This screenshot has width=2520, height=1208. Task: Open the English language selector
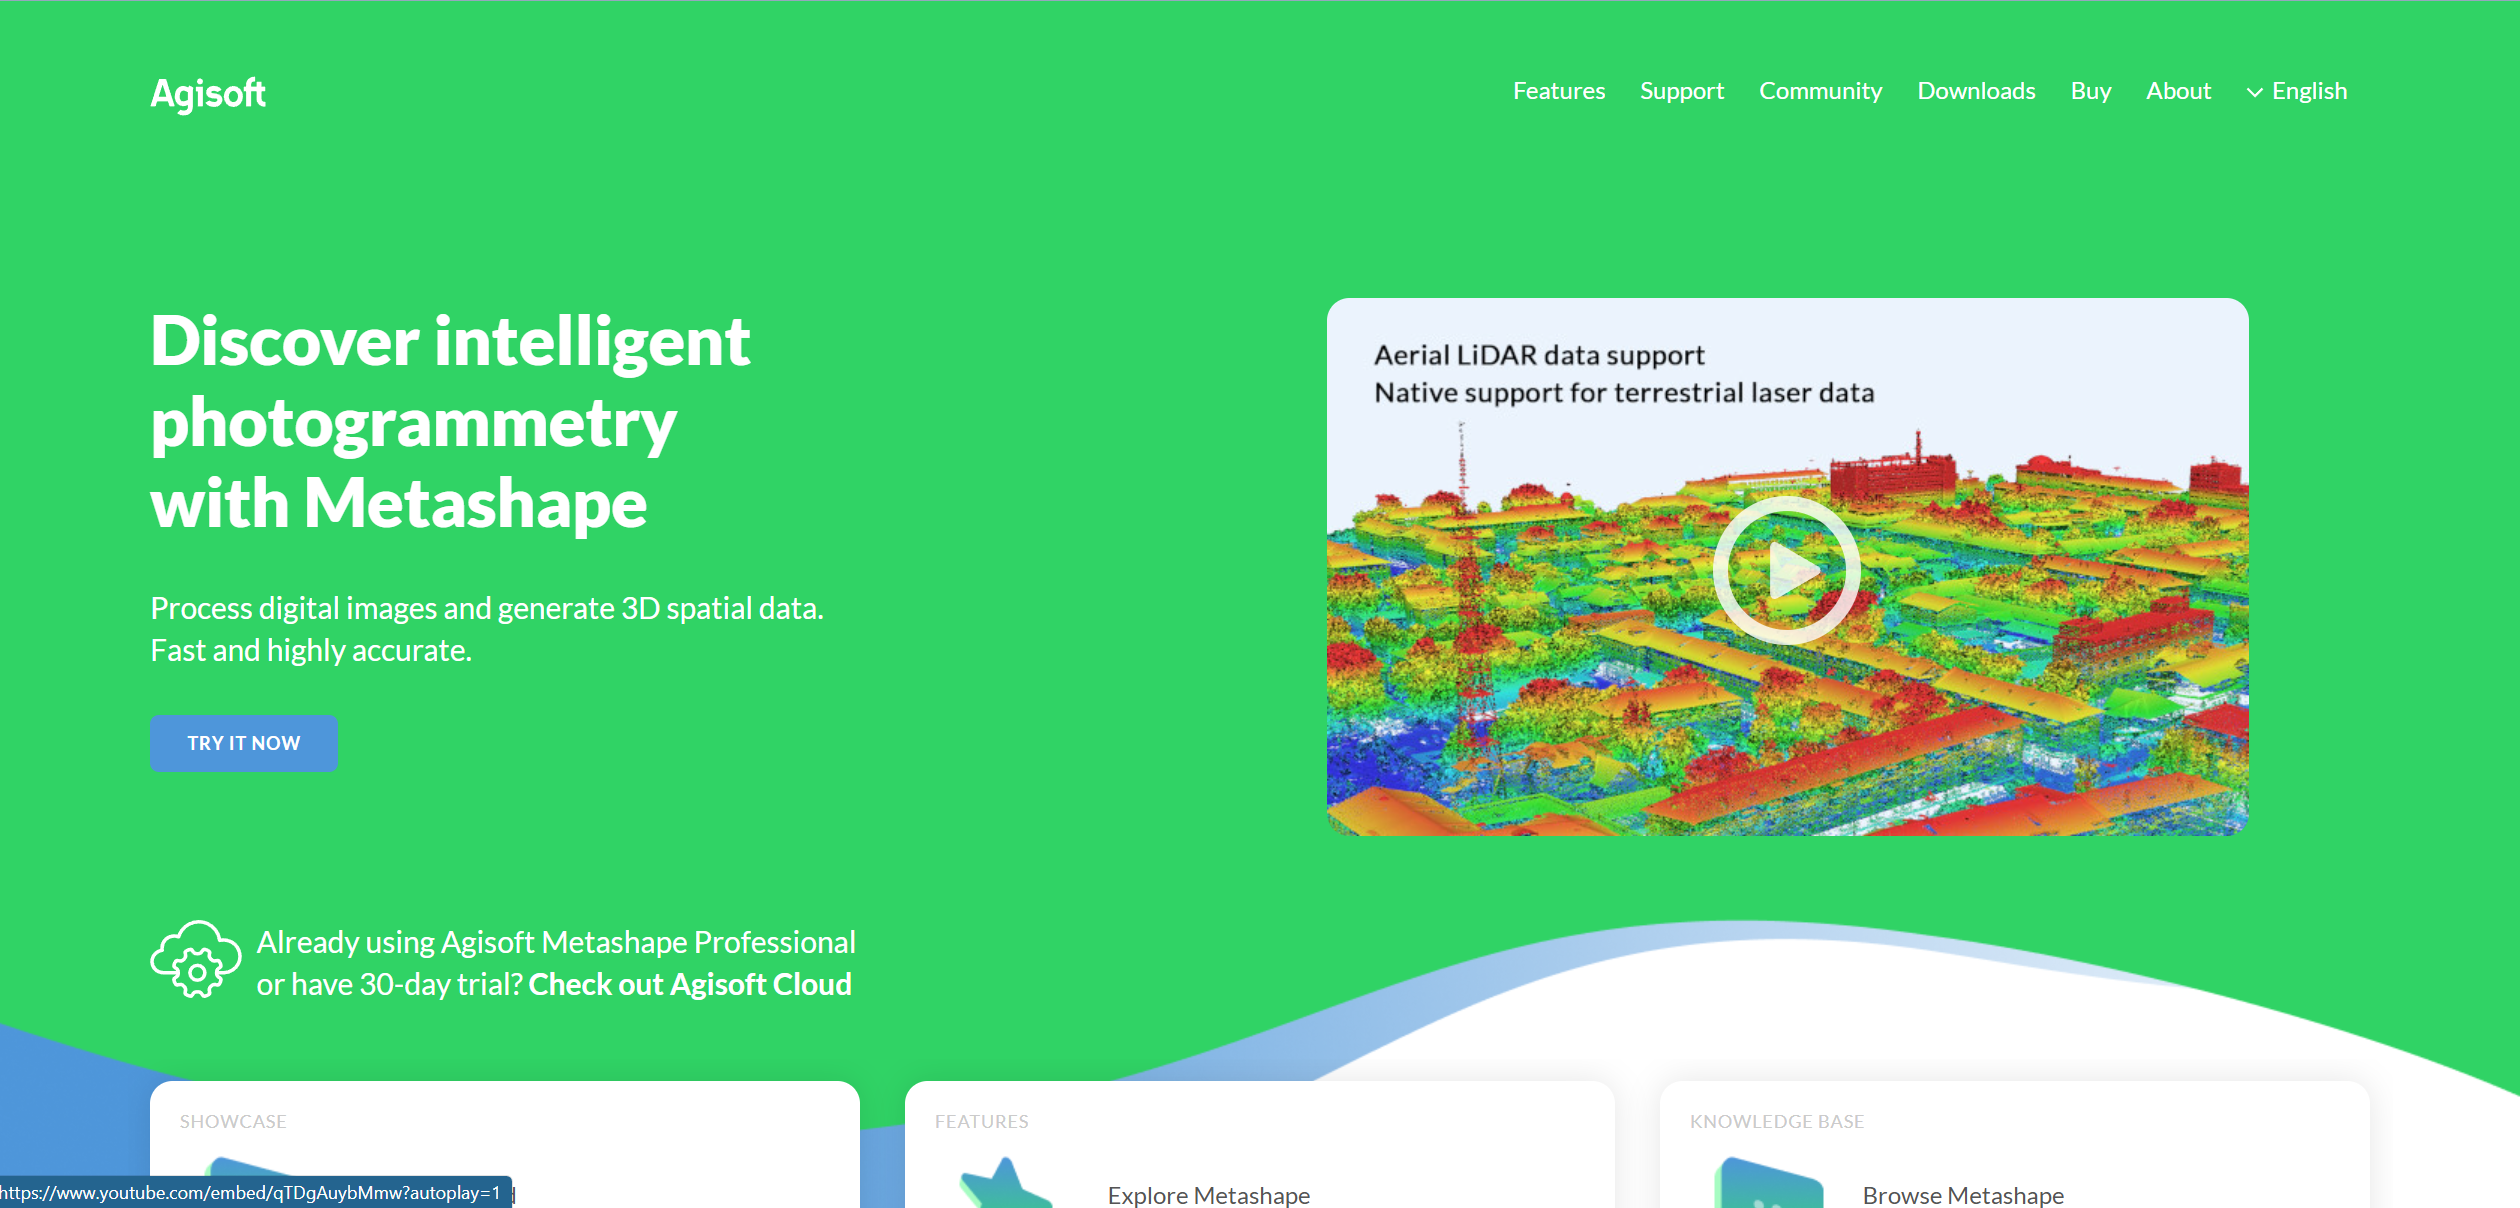tap(2308, 91)
